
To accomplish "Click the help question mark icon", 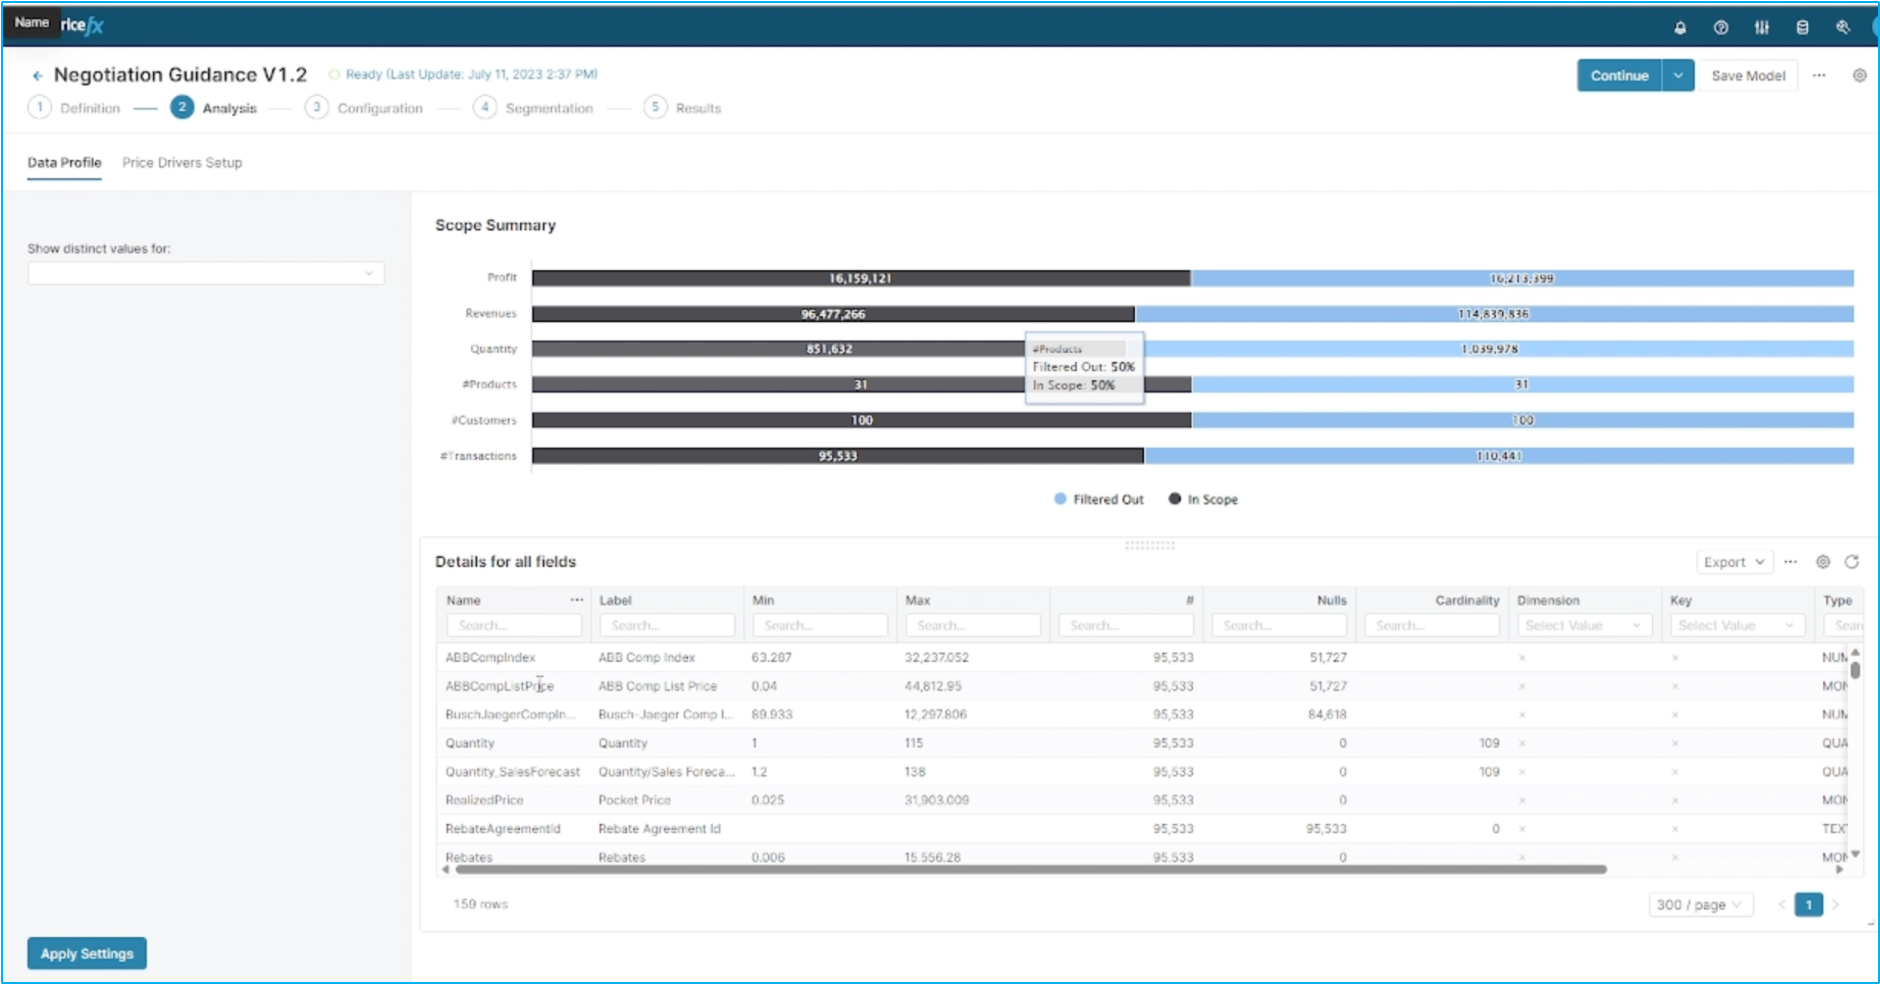I will tap(1720, 28).
